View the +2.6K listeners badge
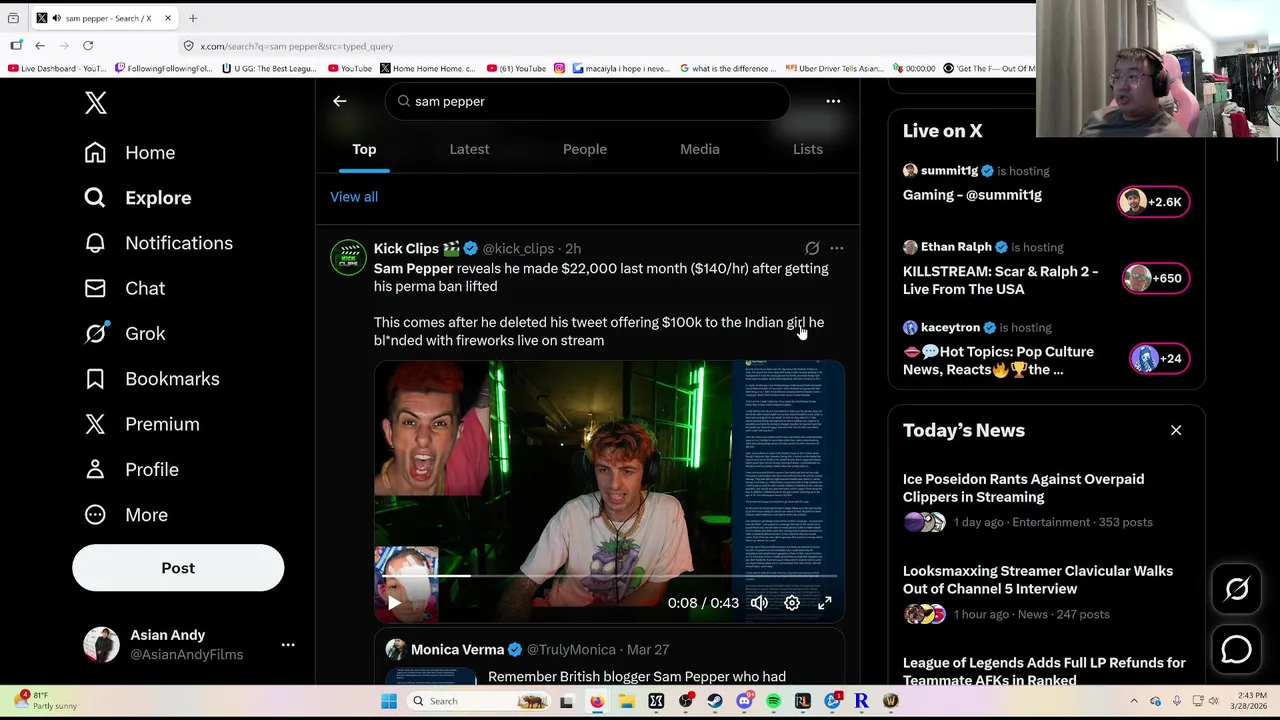The width and height of the screenshot is (1280, 720). point(1153,202)
